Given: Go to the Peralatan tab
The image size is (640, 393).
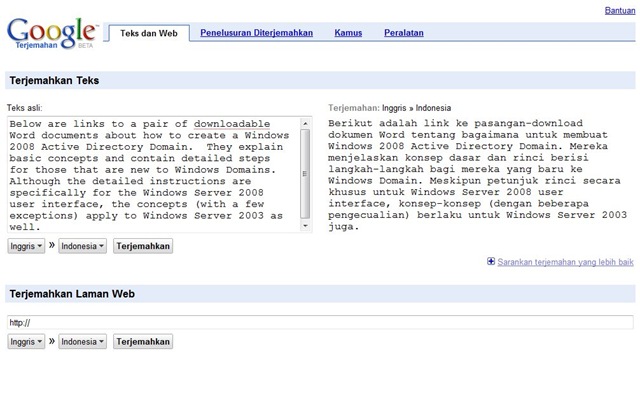Looking at the screenshot, I should 404,33.
